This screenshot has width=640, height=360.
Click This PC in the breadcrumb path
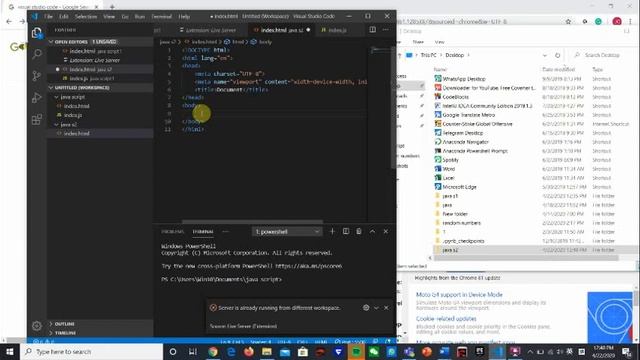tap(428, 55)
